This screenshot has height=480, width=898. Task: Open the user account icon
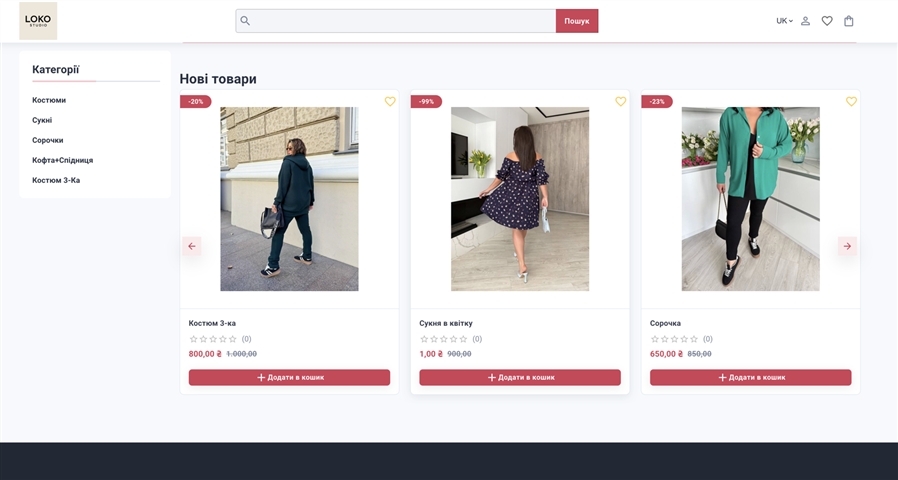[x=805, y=21]
